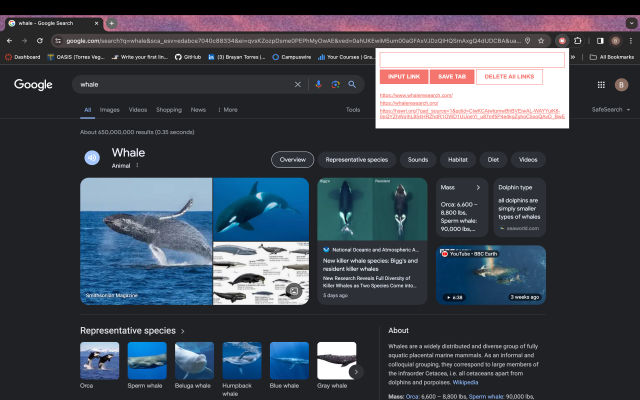Select the Representative species chip

(x=357, y=160)
